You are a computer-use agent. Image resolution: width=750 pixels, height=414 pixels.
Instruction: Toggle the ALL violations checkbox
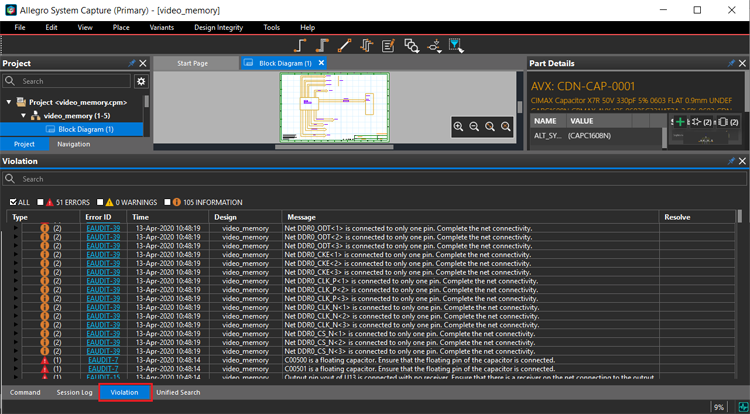[x=13, y=202]
